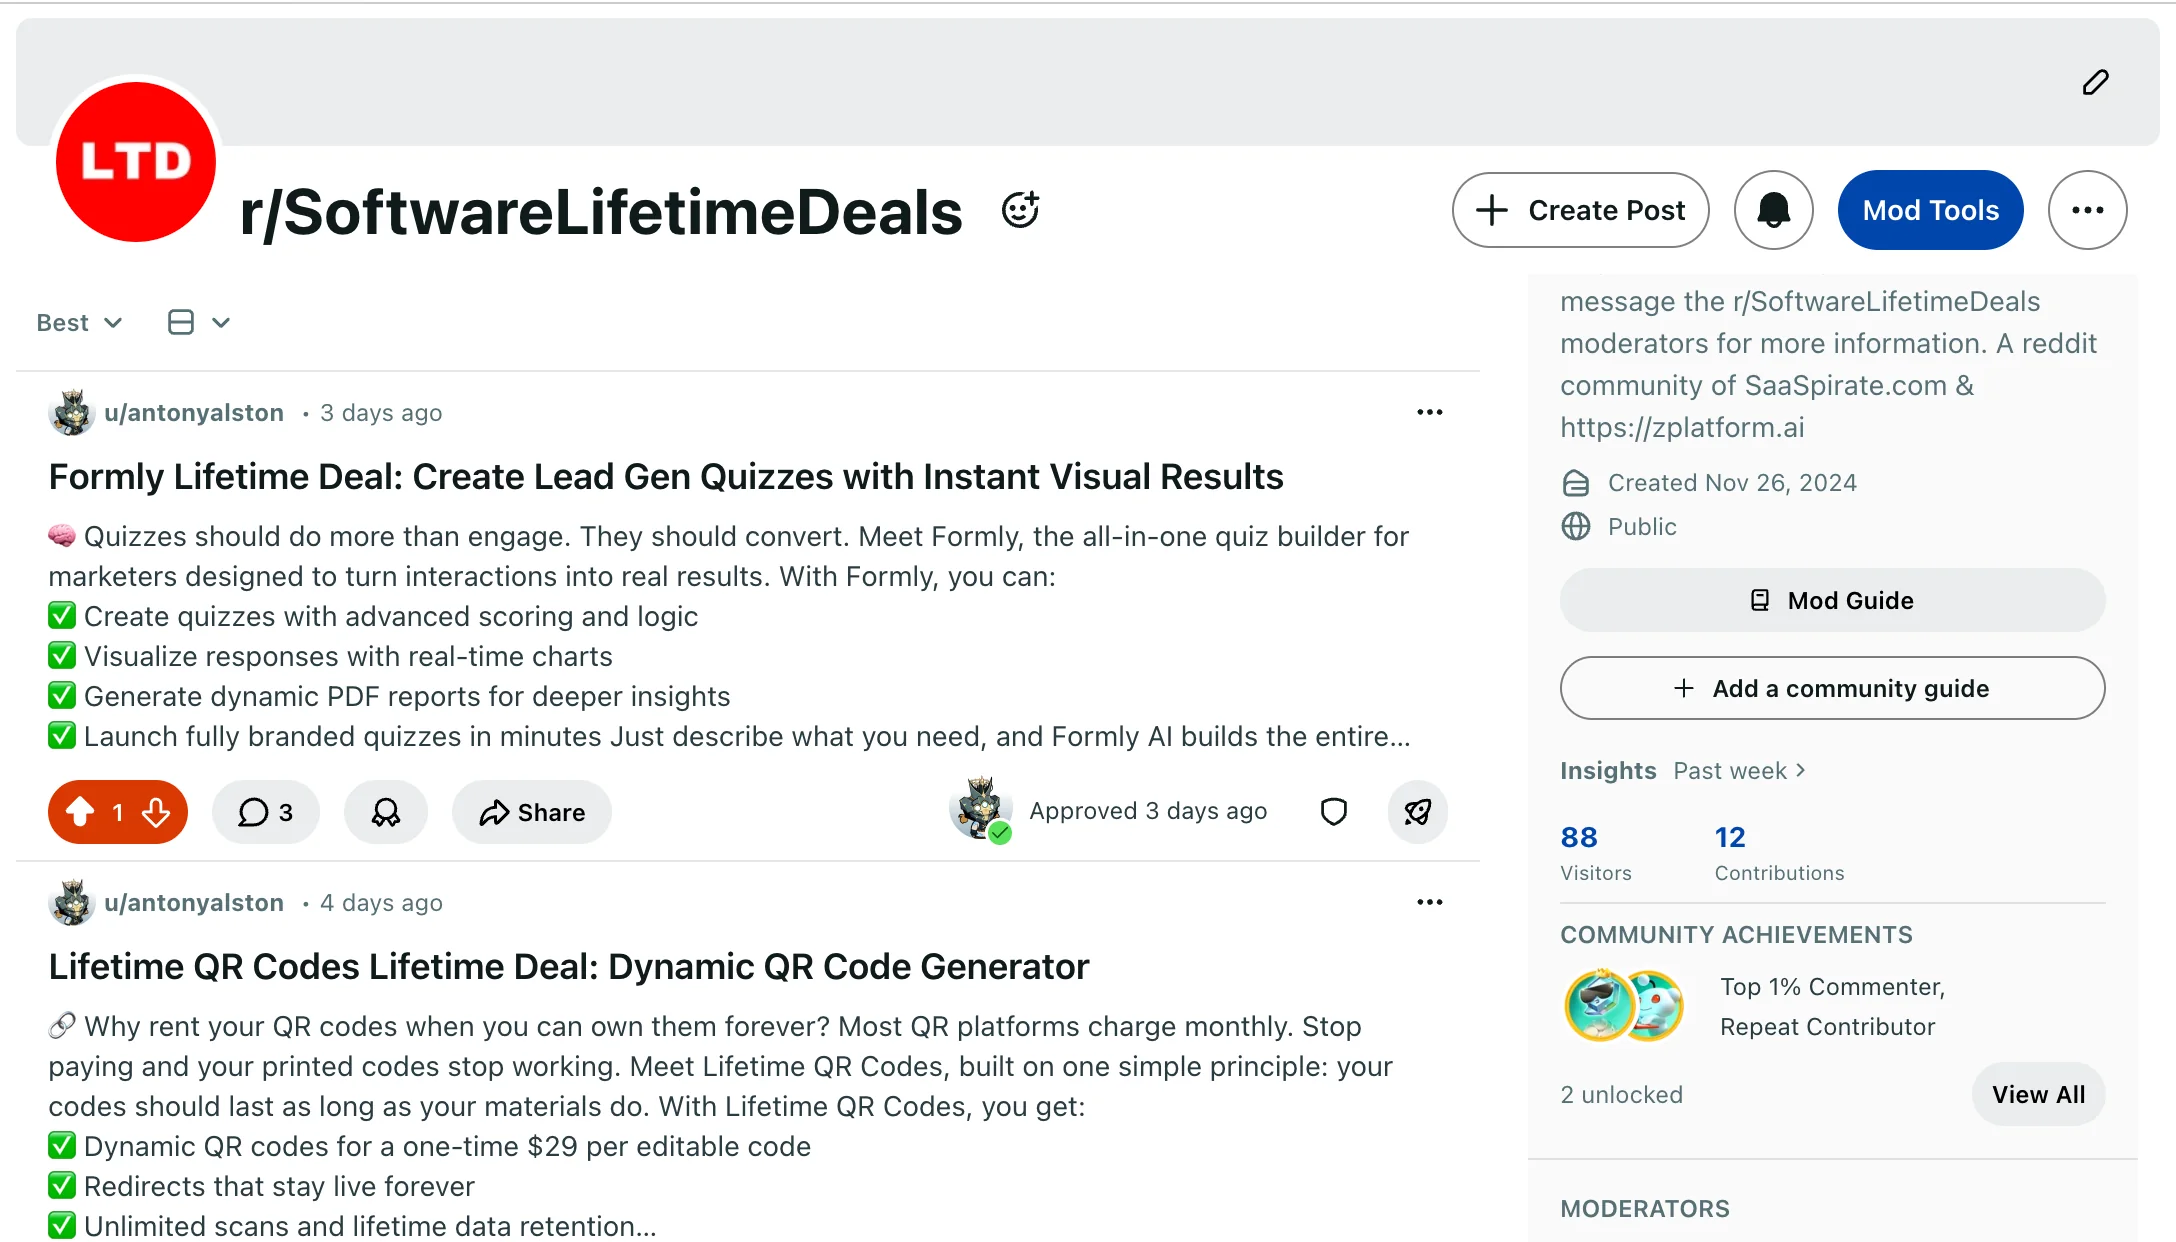Open the notification bell settings
The width and height of the screenshot is (2176, 1242).
click(1773, 210)
